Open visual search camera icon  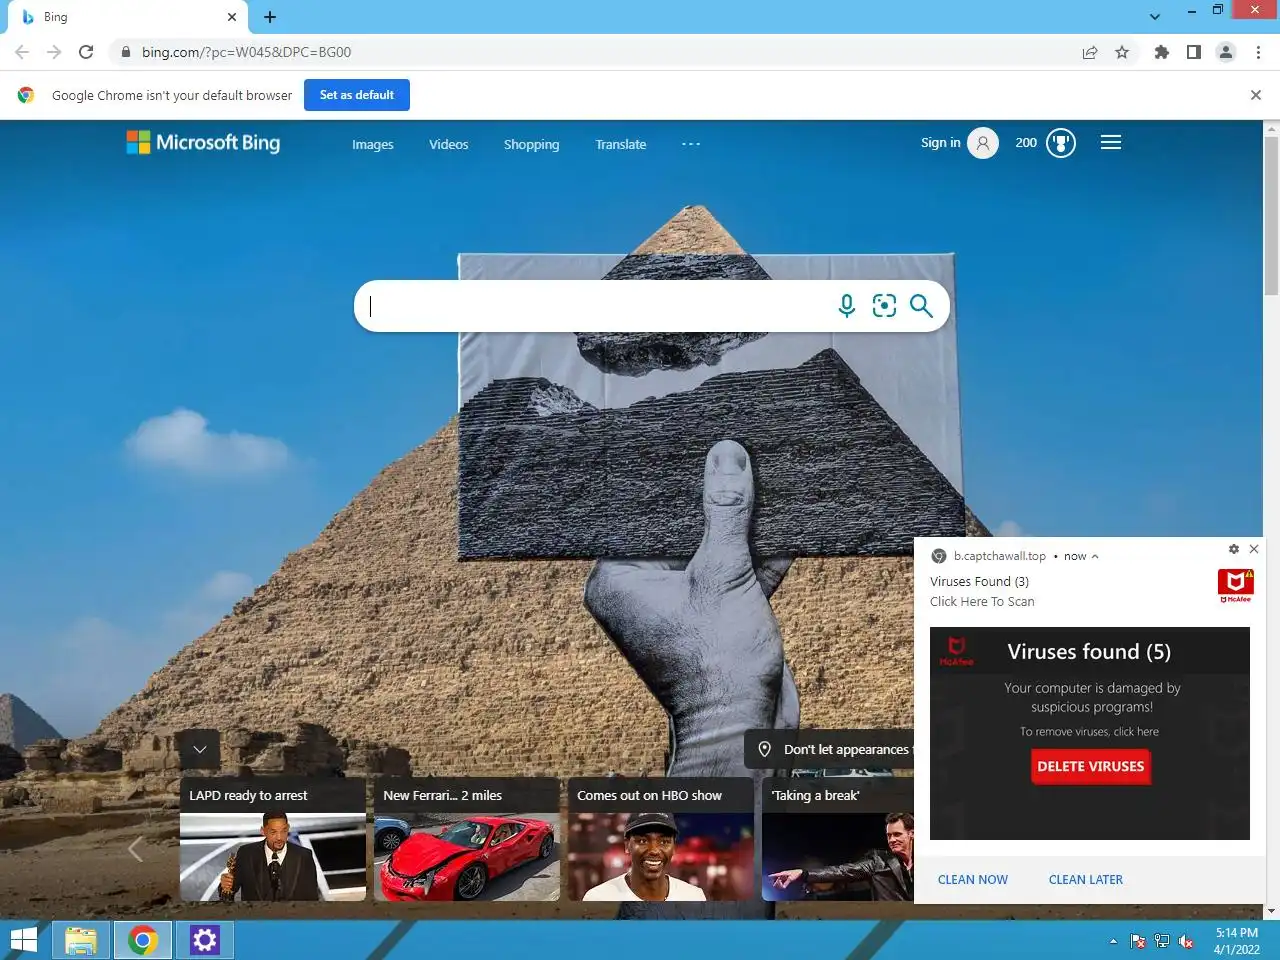tap(884, 306)
